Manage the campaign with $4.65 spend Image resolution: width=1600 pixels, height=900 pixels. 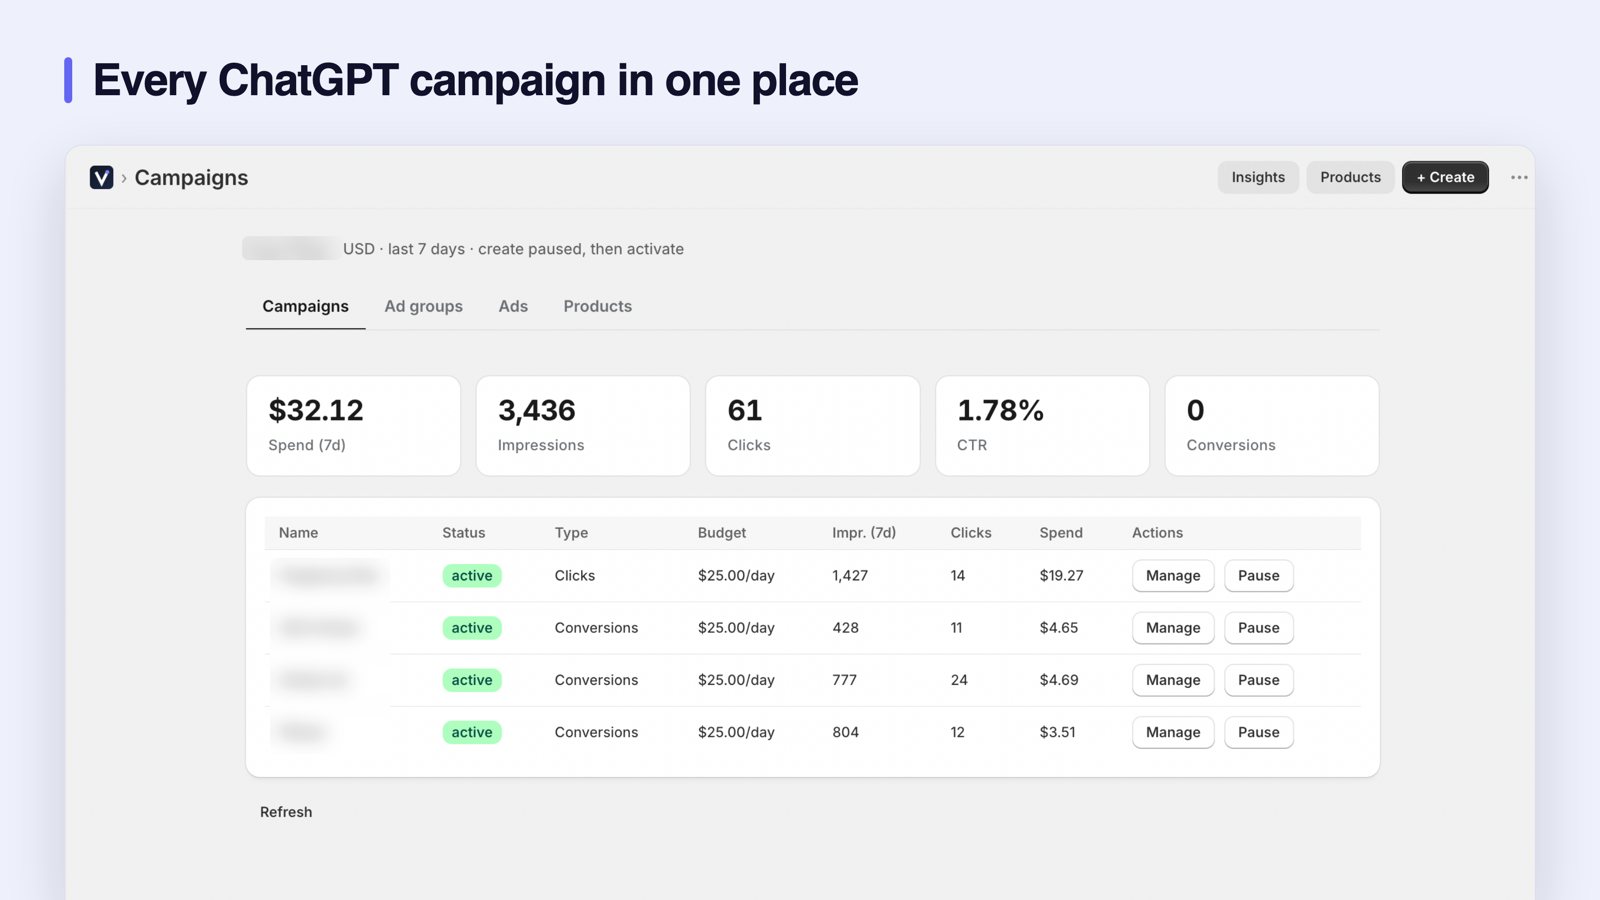(1173, 627)
